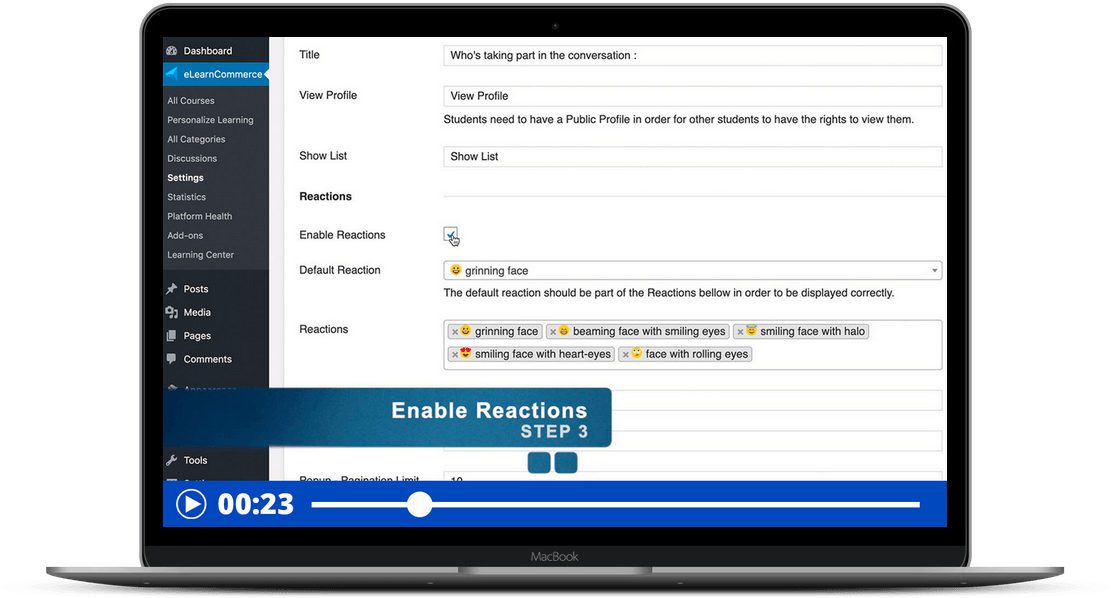Screen dimensions: 1111x598
Task: Click the eLearnCommerce logo icon
Action: (x=172, y=74)
